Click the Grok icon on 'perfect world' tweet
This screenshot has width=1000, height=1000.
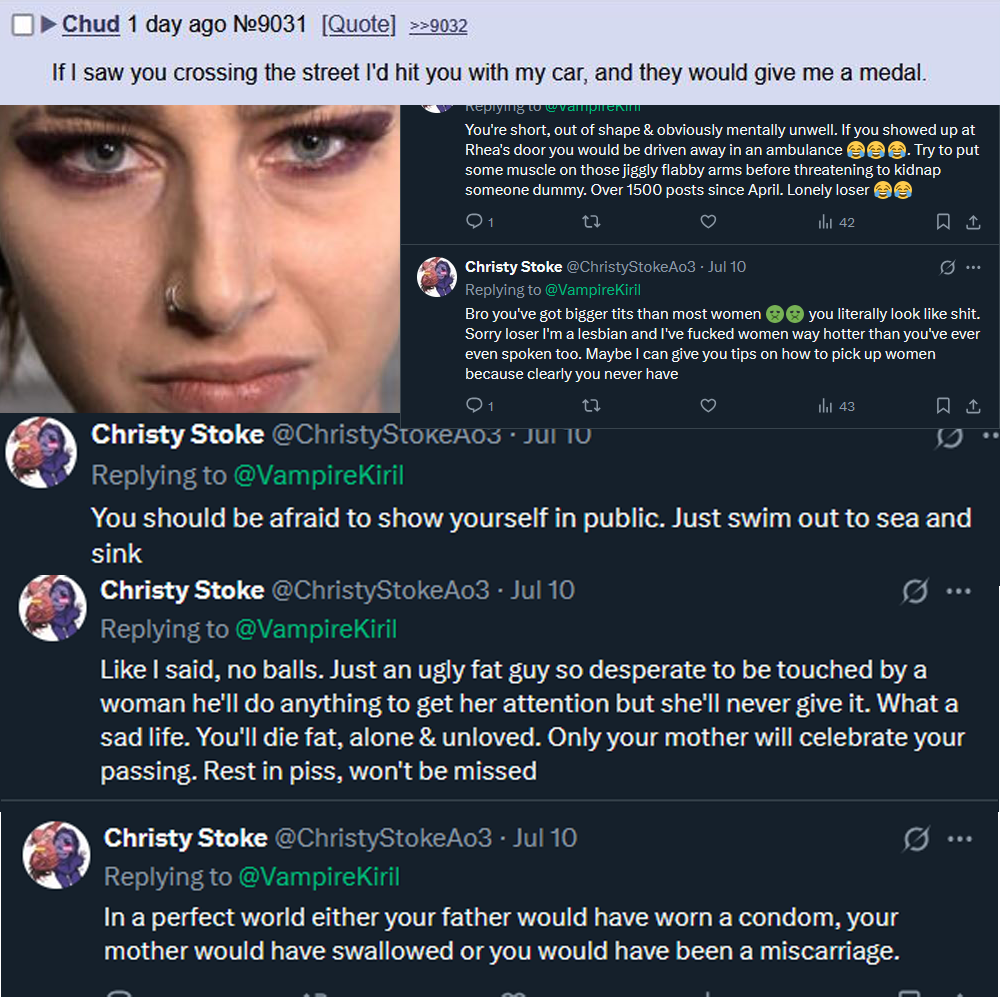coord(916,839)
